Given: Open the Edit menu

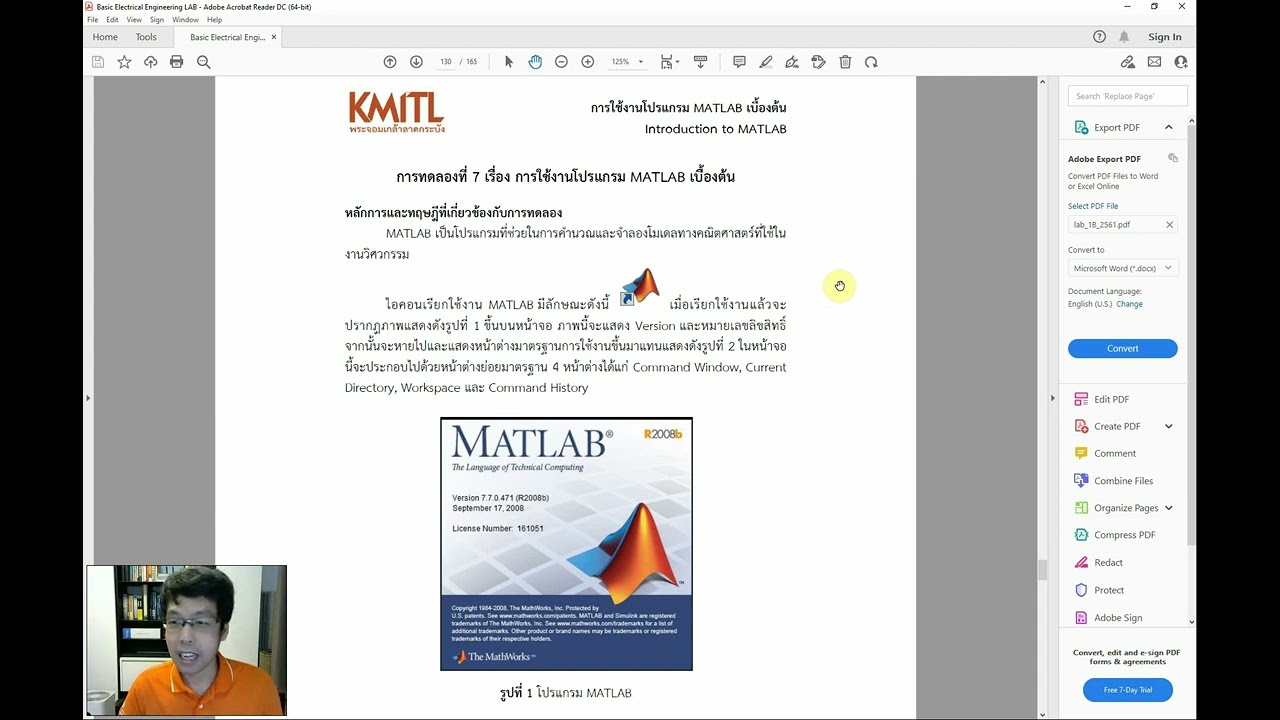Looking at the screenshot, I should 112,20.
